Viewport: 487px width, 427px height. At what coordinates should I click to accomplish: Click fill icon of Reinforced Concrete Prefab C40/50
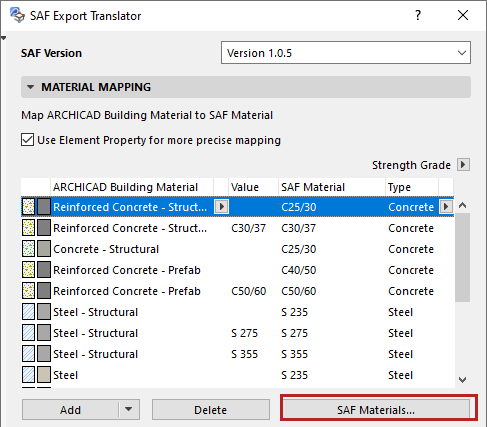point(28,270)
